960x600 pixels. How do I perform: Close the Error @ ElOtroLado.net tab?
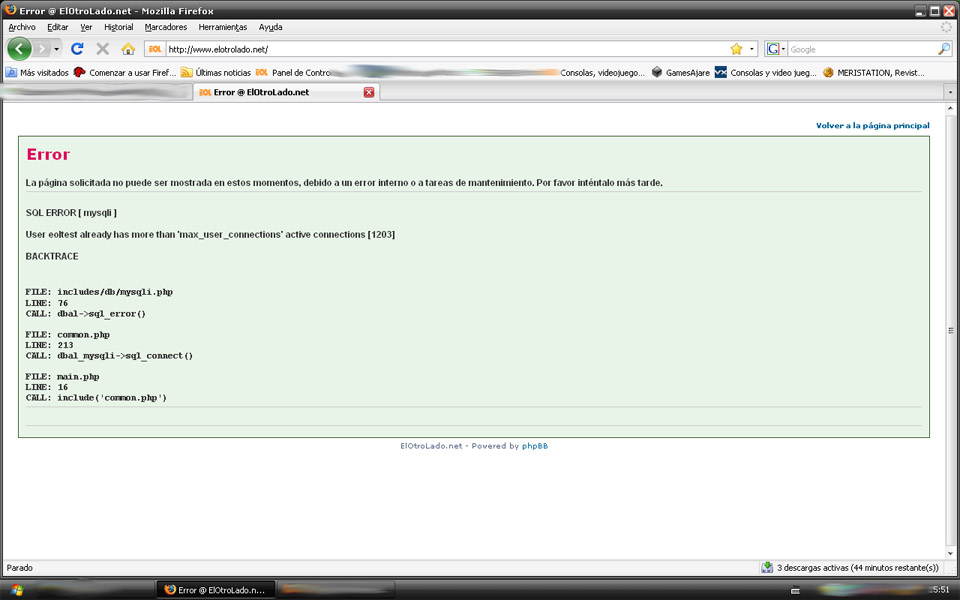(x=369, y=92)
